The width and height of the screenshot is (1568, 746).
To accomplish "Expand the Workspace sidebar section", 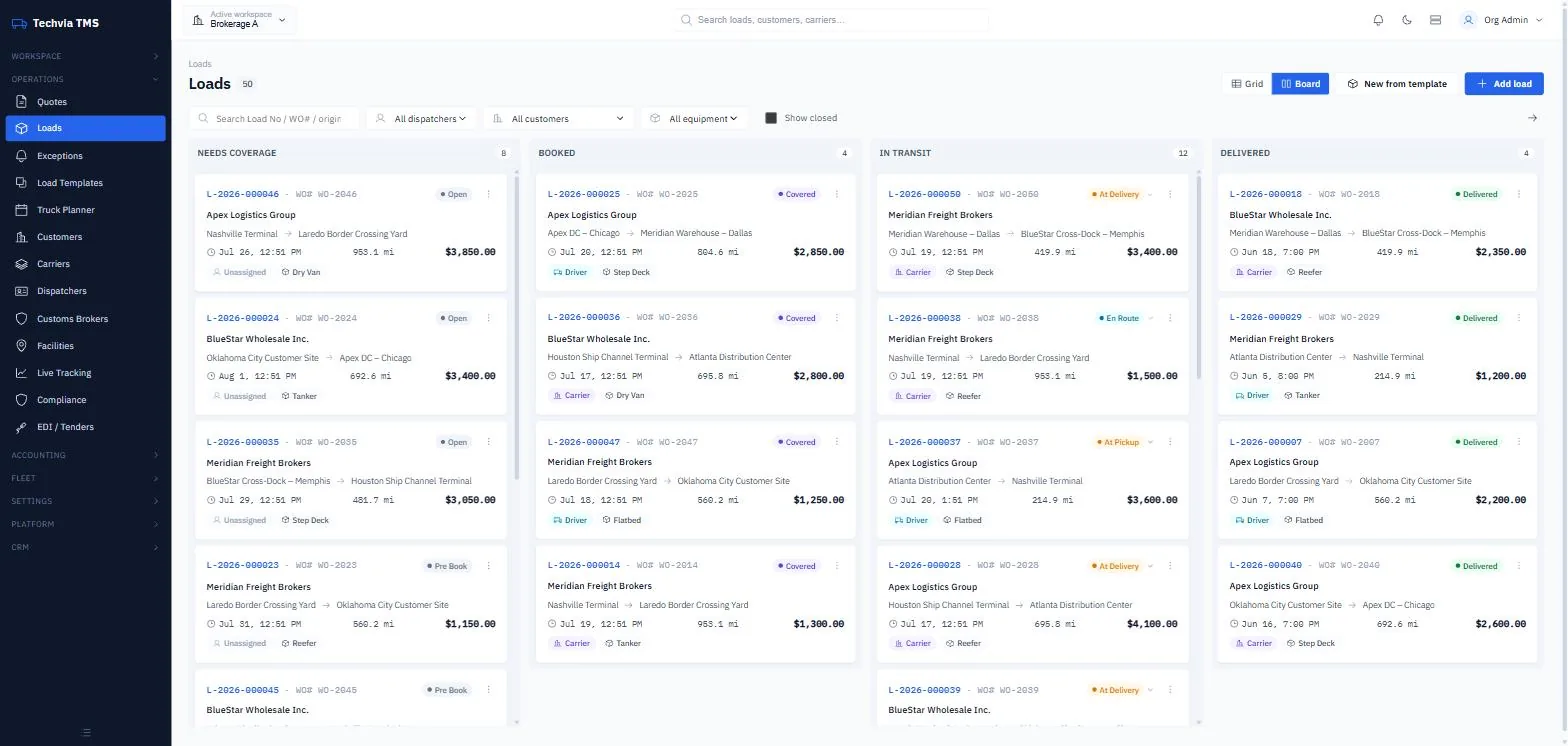I will [x=85, y=56].
